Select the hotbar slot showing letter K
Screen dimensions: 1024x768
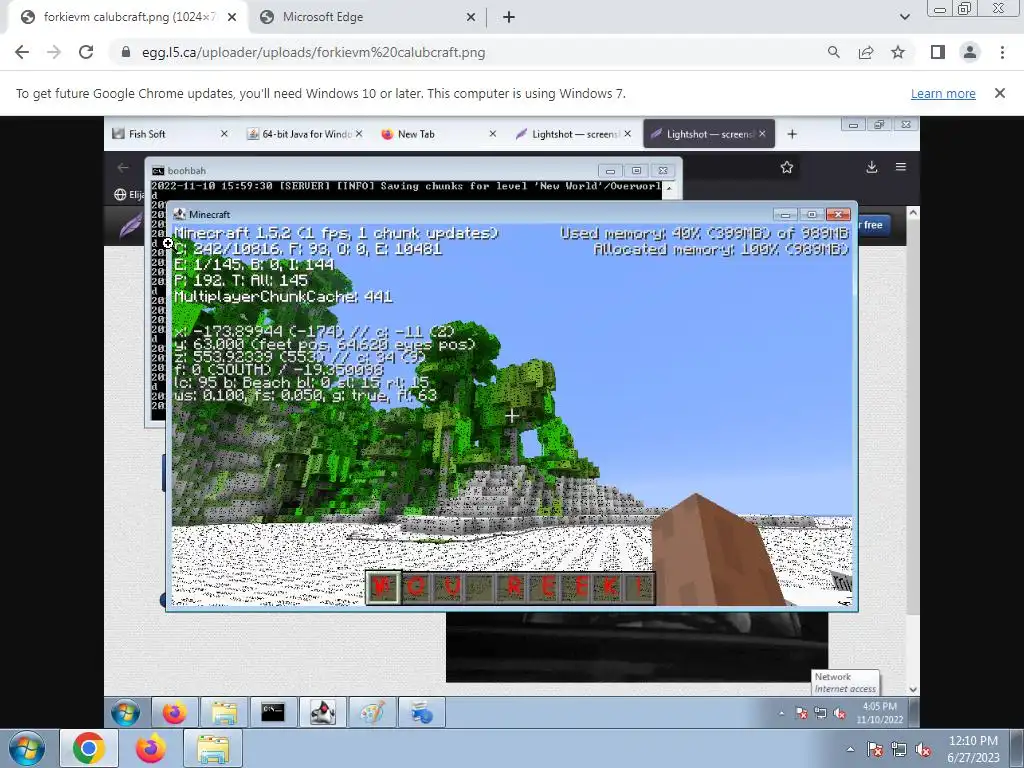tap(609, 588)
